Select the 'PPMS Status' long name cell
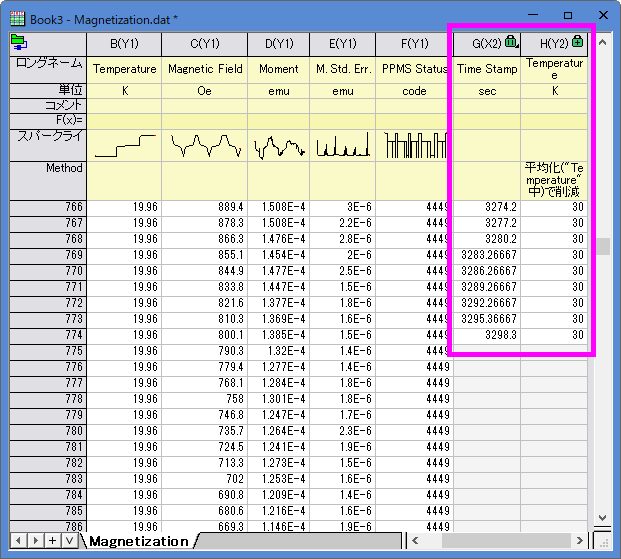This screenshot has height=559, width=621. click(414, 69)
